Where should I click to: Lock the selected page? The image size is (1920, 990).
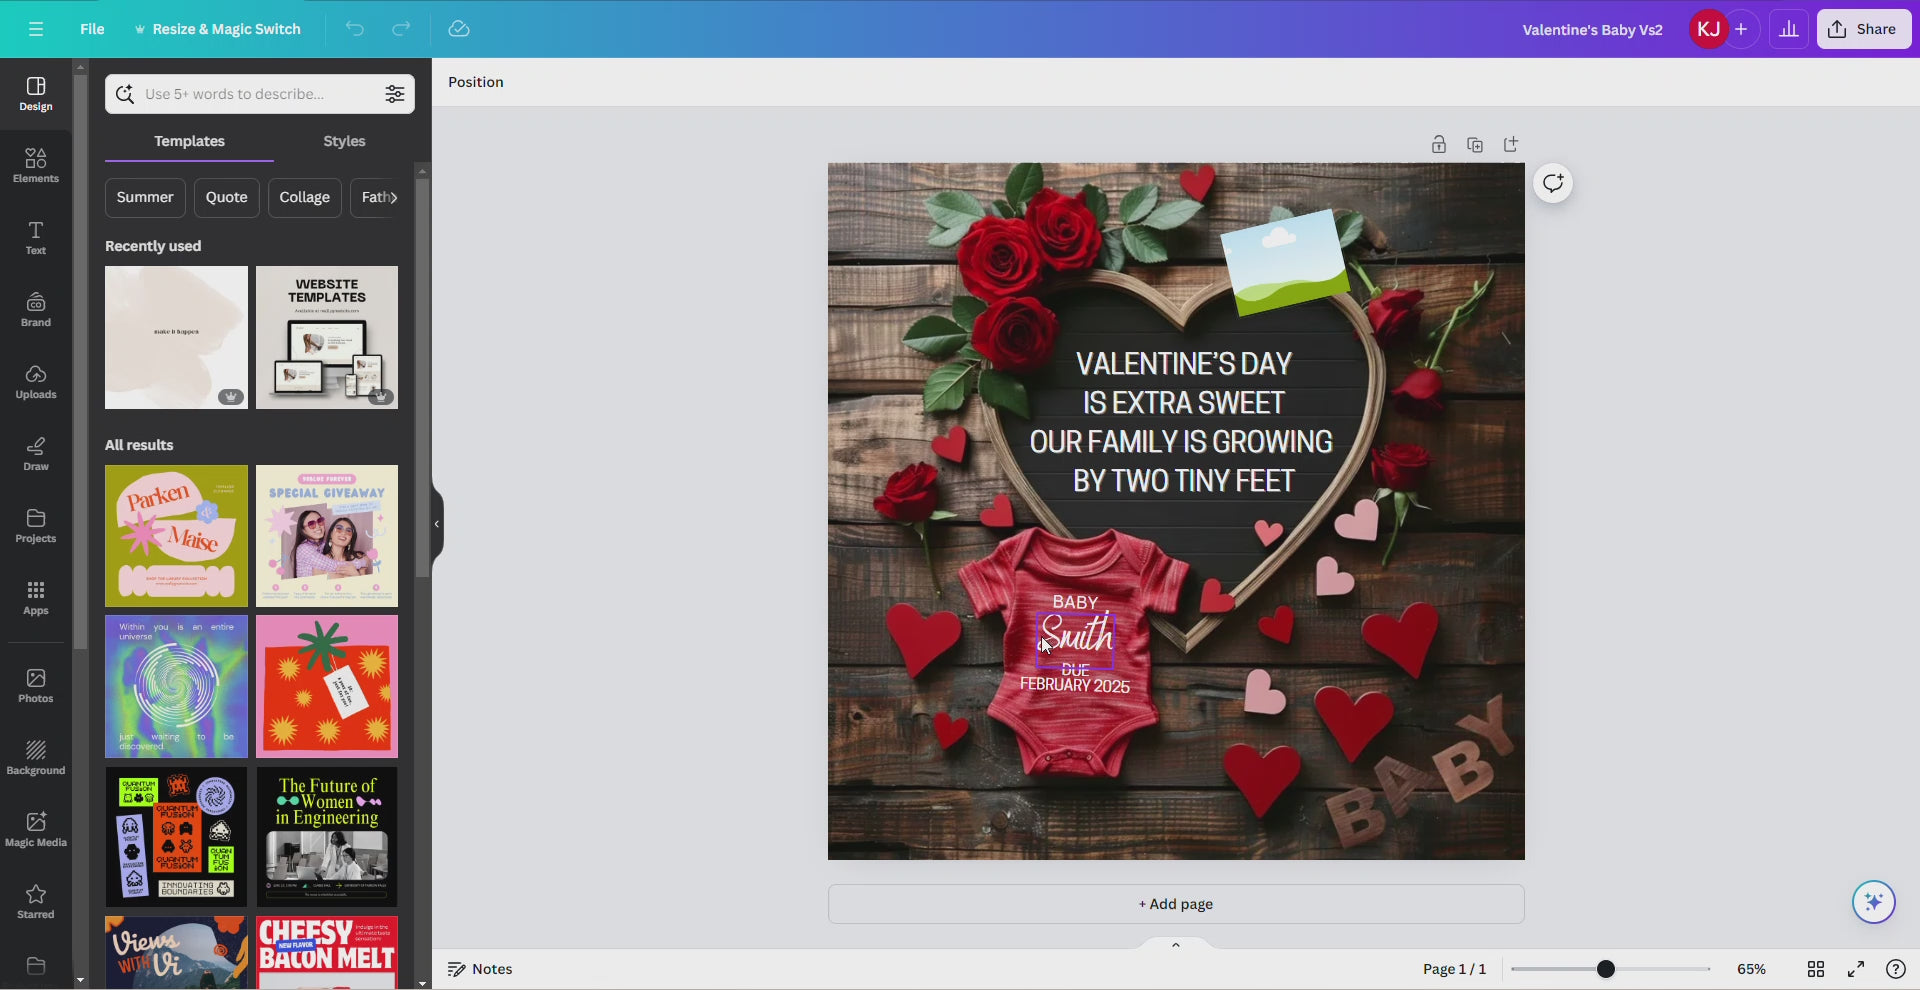click(1438, 144)
